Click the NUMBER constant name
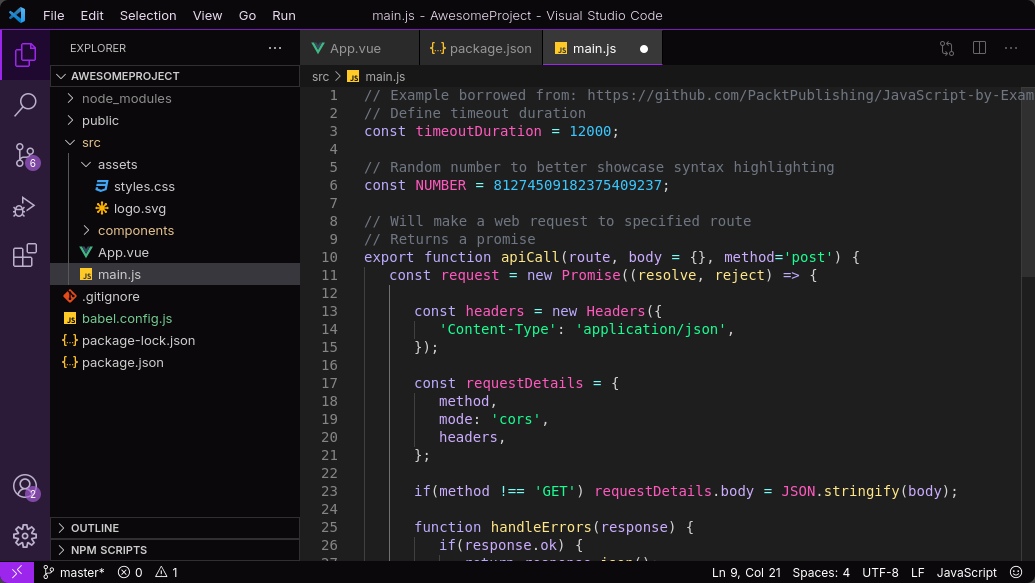 [440, 185]
